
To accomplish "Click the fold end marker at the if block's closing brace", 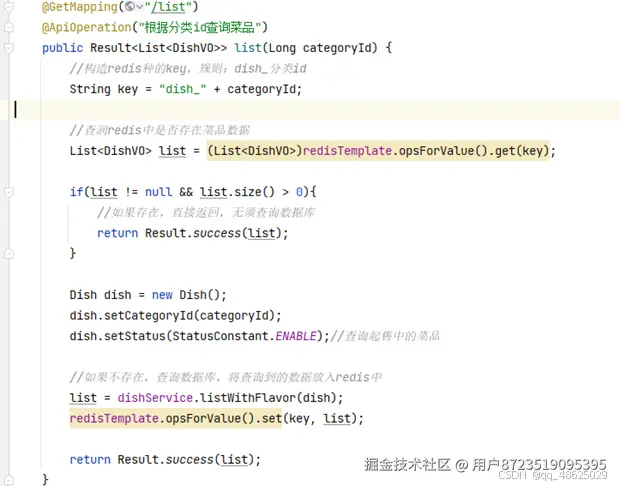I will coord(9,253).
